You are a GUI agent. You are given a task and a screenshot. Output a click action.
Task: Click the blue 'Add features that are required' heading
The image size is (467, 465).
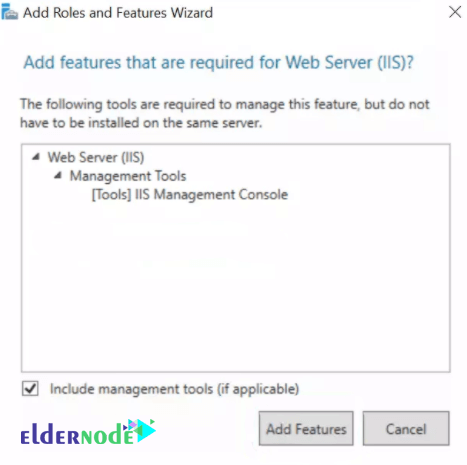(218, 63)
